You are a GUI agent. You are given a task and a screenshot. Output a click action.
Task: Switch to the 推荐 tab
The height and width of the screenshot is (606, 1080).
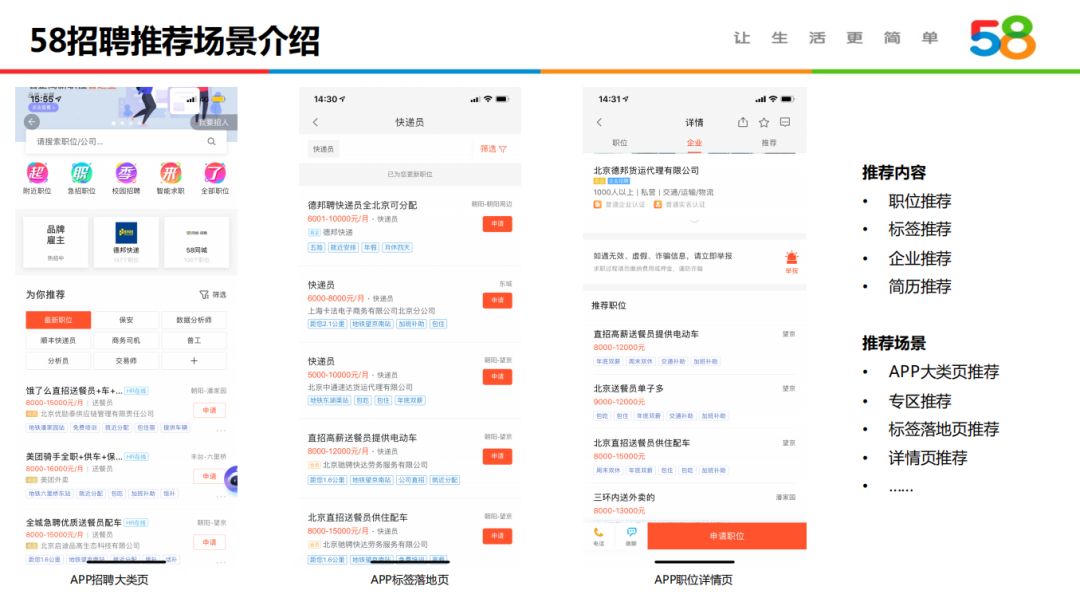(769, 143)
